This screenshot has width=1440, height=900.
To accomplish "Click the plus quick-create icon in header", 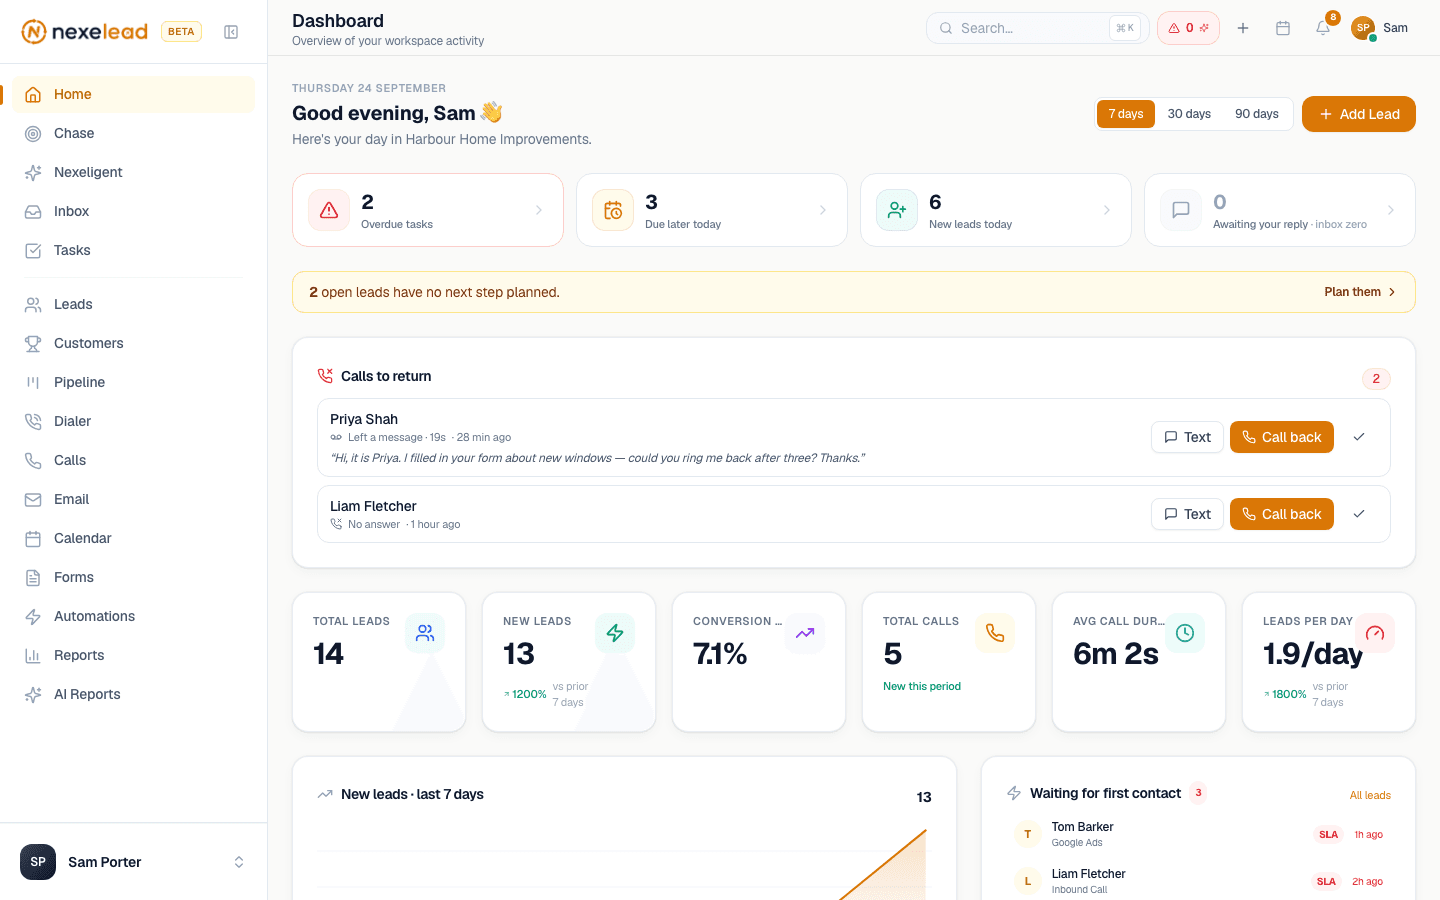I will point(1243,28).
